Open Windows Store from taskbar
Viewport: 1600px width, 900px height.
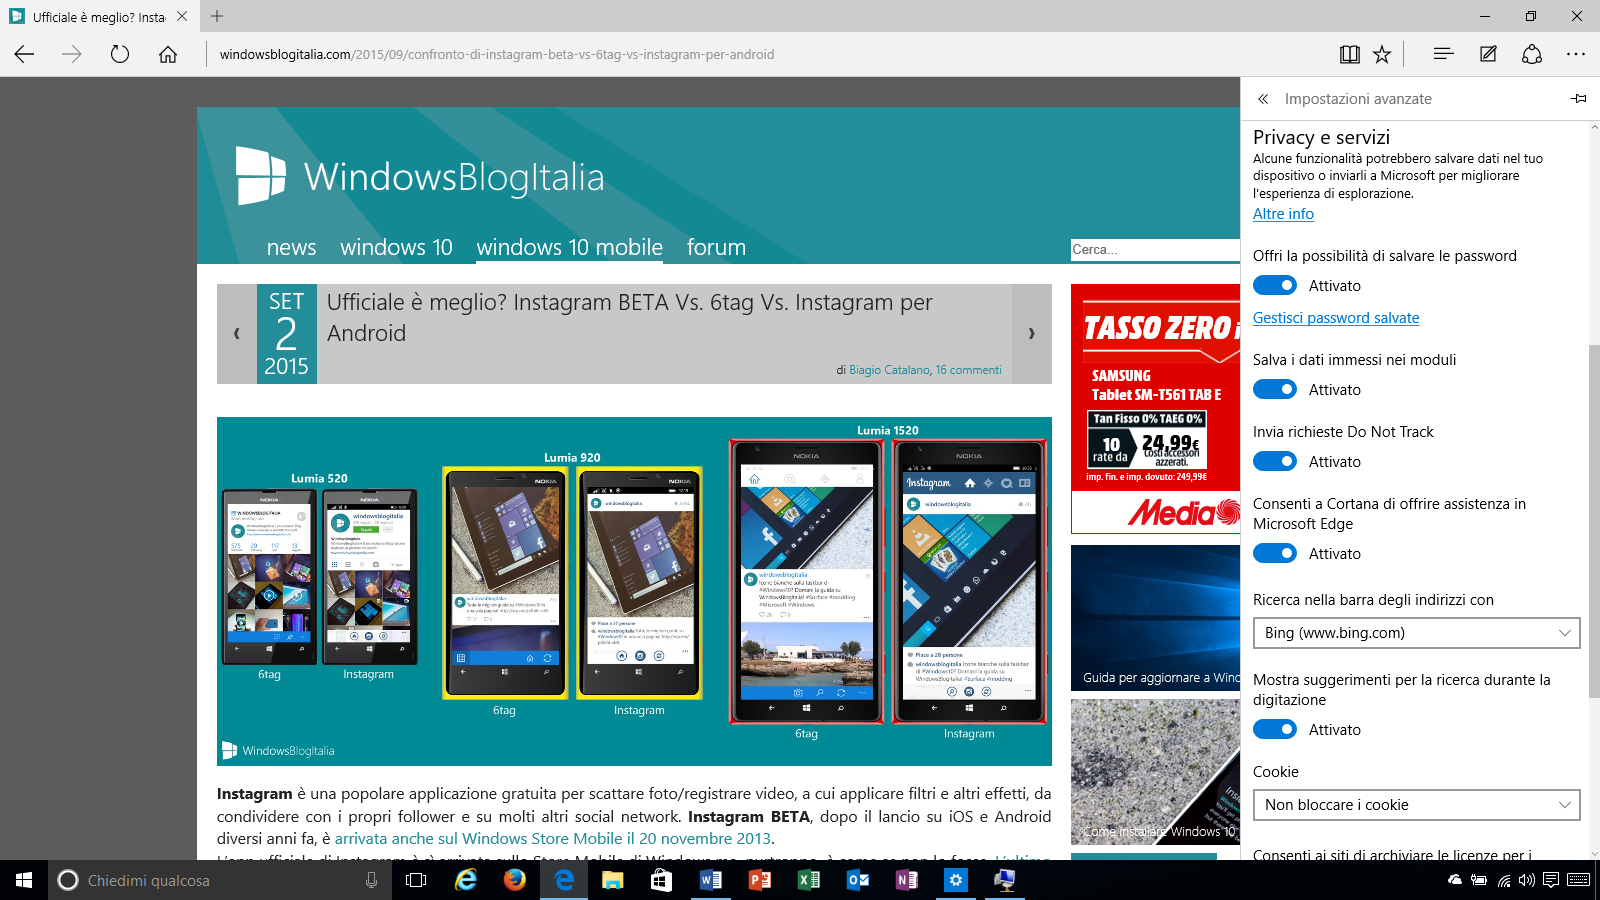click(661, 880)
